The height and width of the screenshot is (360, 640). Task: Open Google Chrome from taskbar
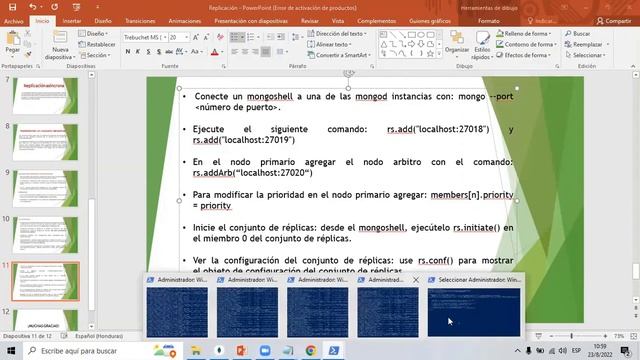point(311,351)
